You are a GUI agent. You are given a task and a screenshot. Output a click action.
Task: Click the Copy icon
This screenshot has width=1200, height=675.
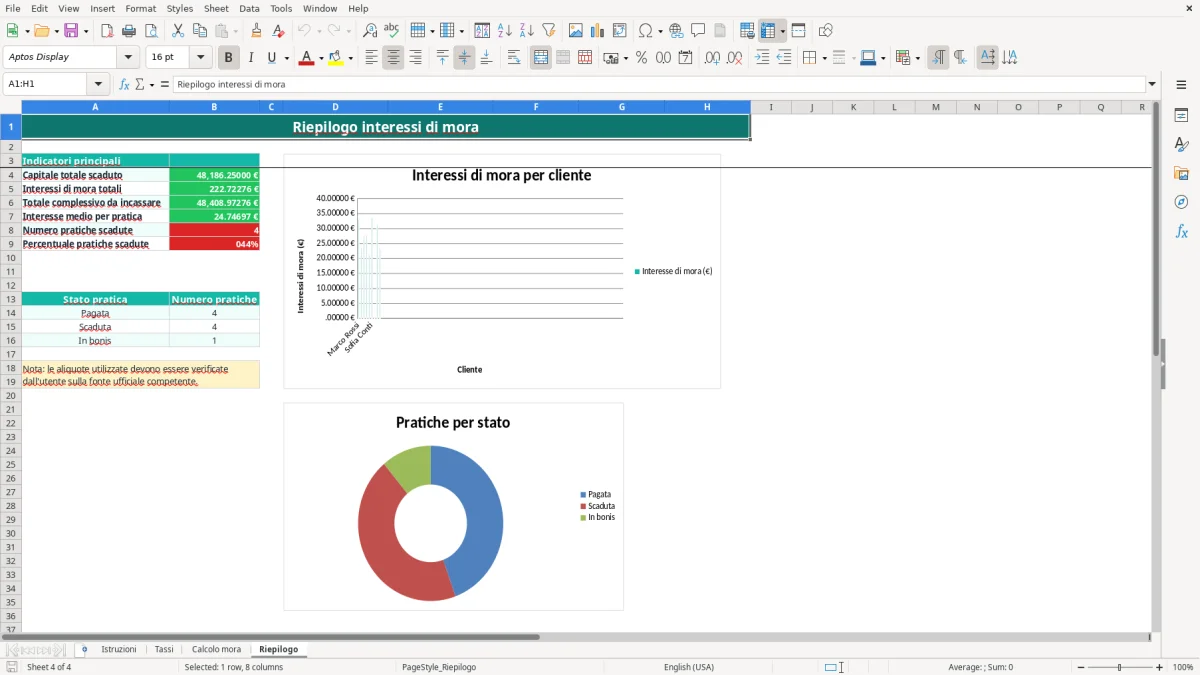click(199, 31)
